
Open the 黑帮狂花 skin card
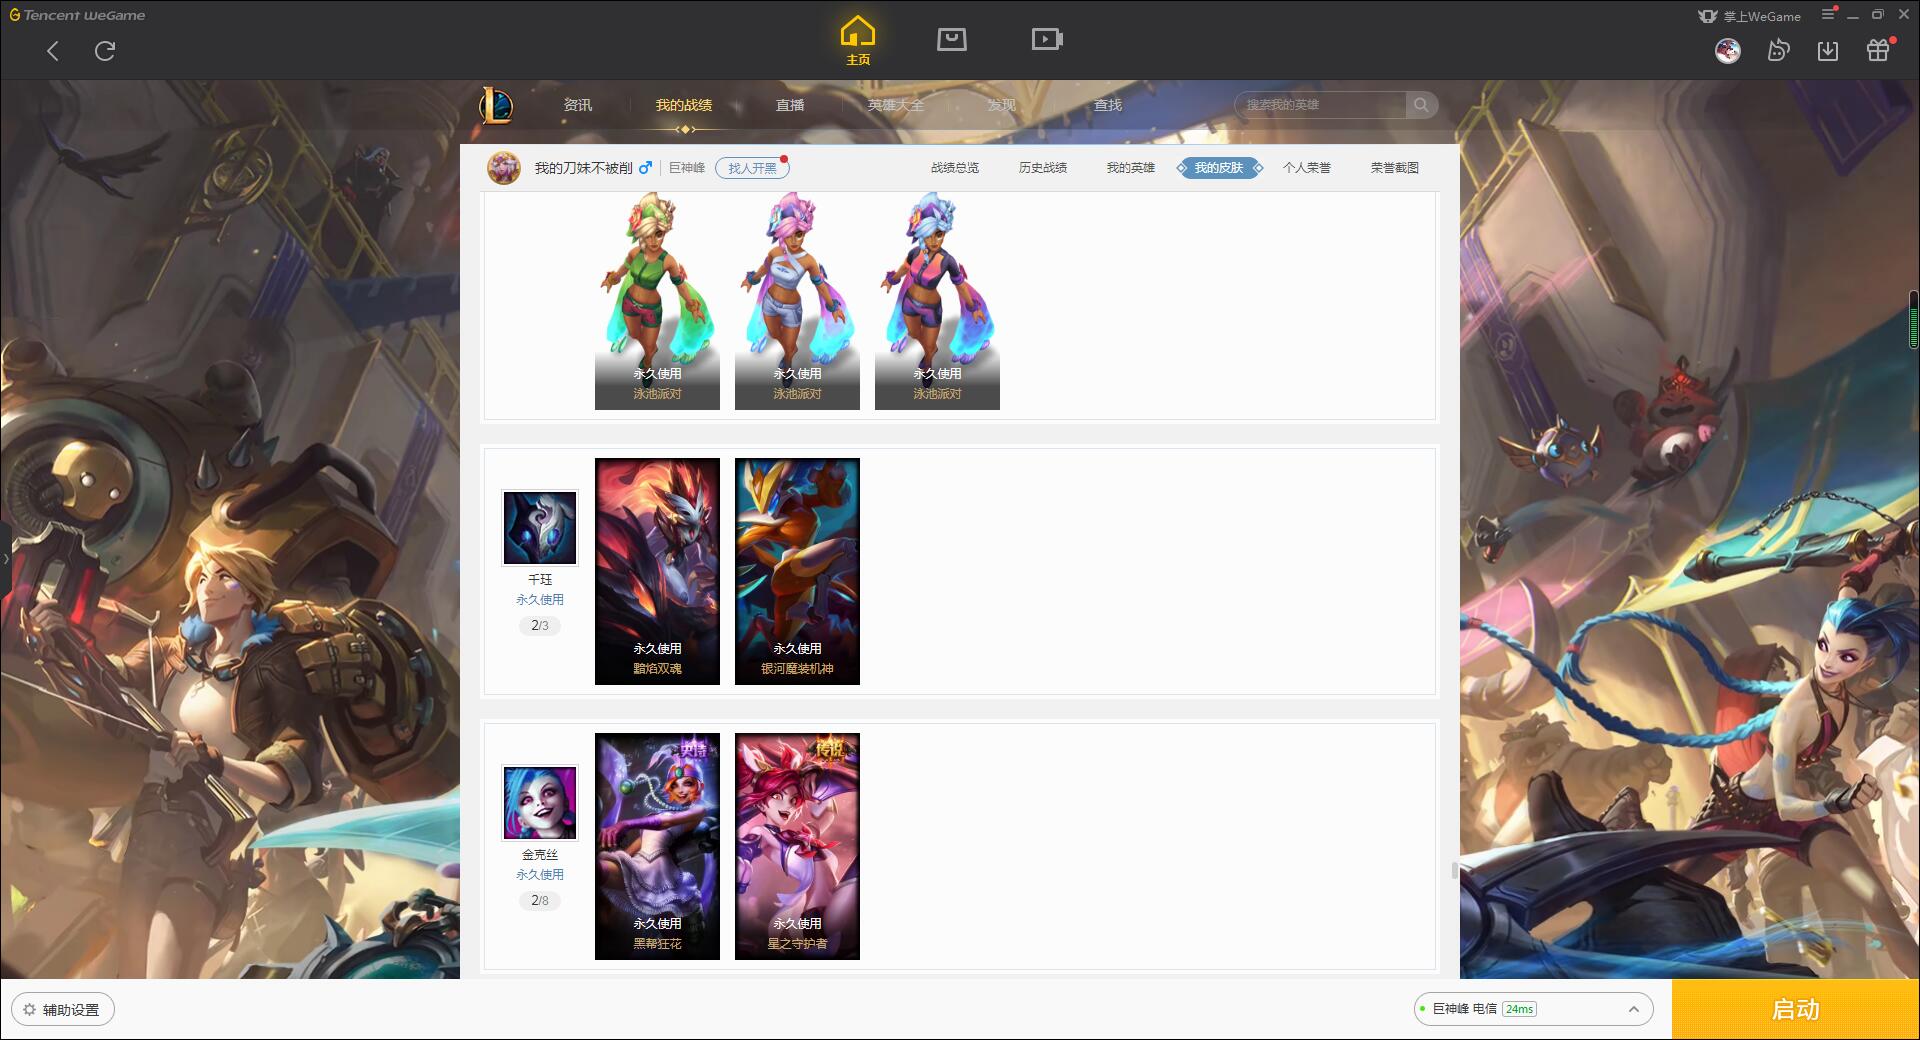tap(657, 847)
